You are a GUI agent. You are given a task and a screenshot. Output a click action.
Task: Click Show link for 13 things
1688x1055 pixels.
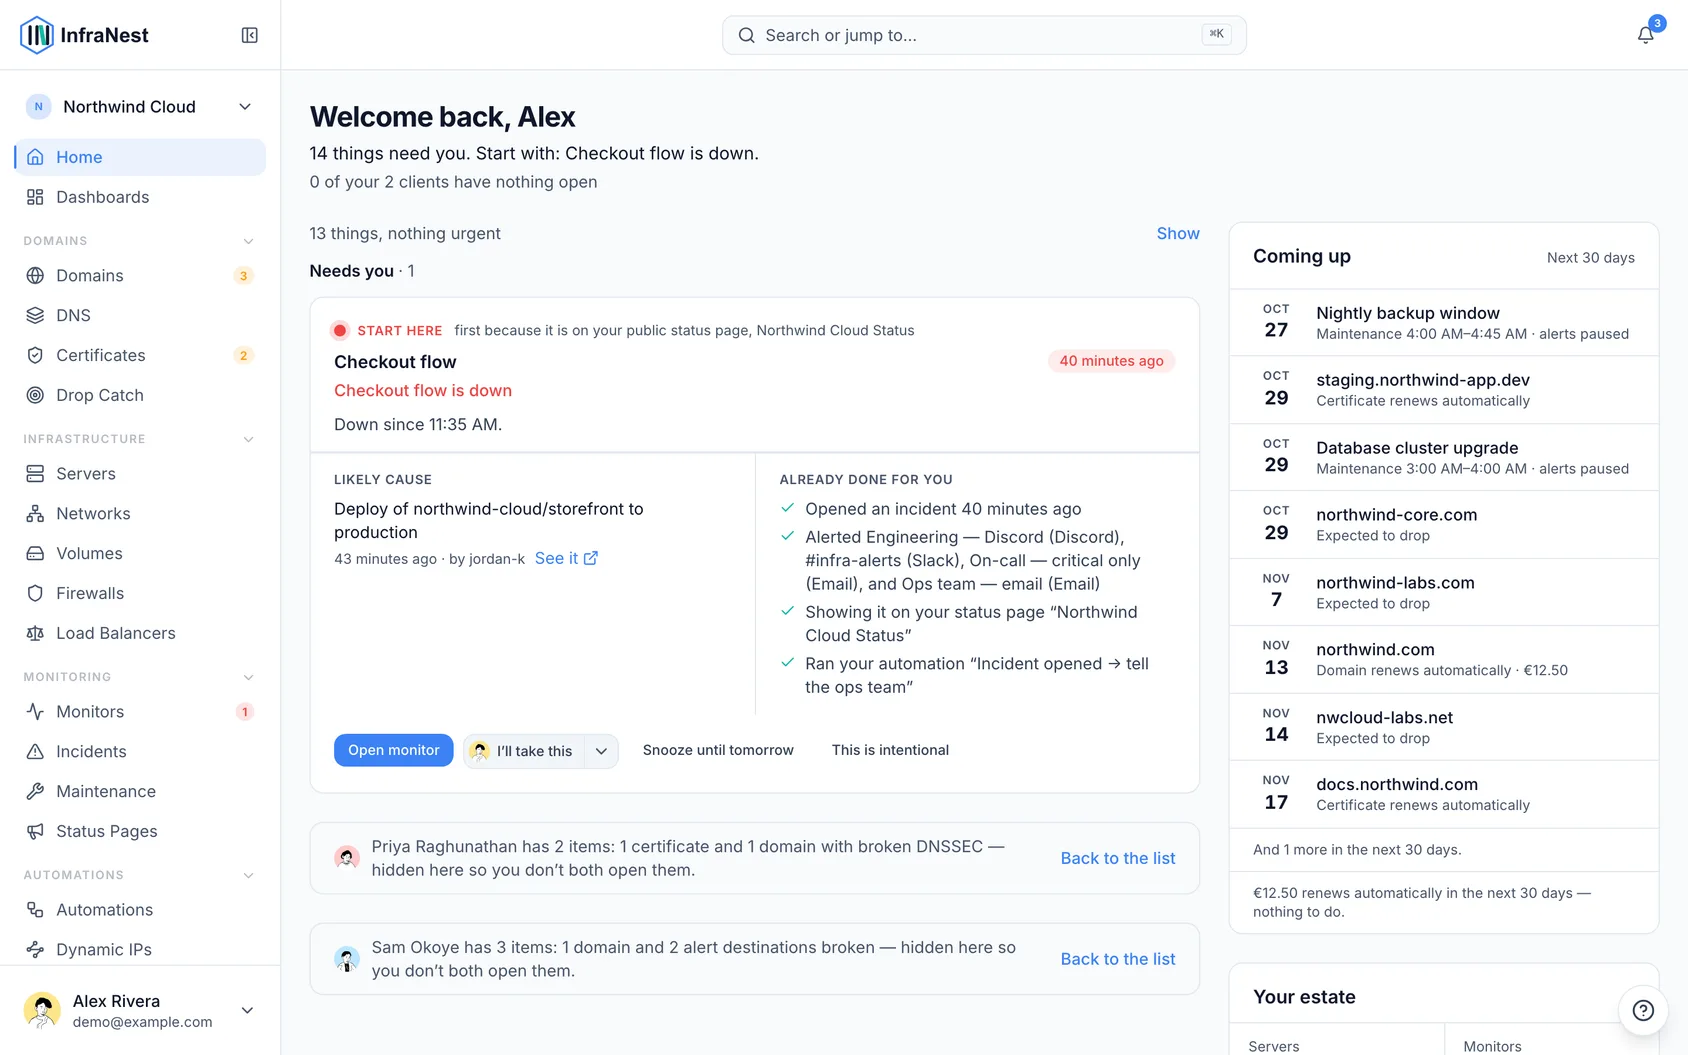coord(1178,233)
